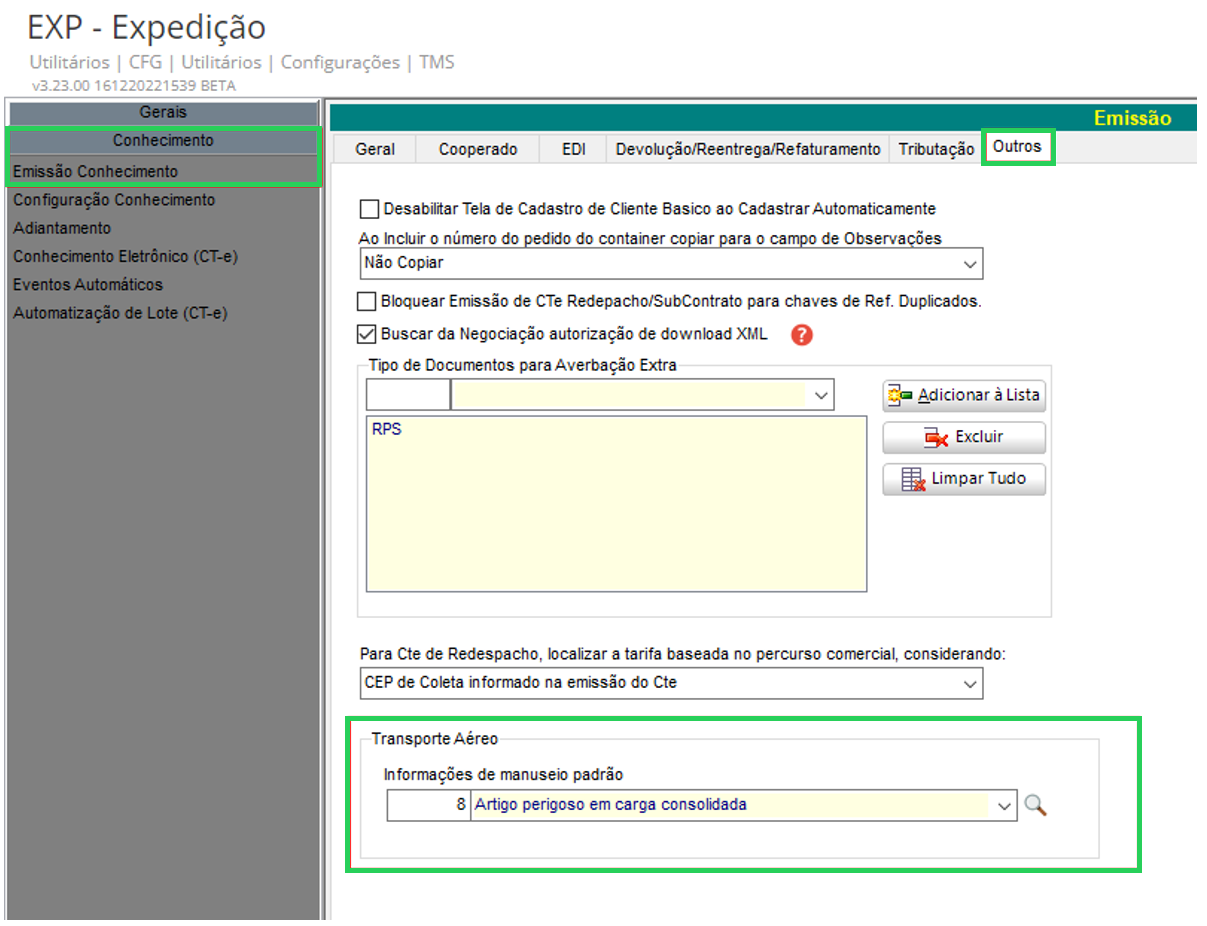This screenshot has height=926, width=1207.
Task: Click the manuseio code field showing 8
Action: click(x=428, y=805)
